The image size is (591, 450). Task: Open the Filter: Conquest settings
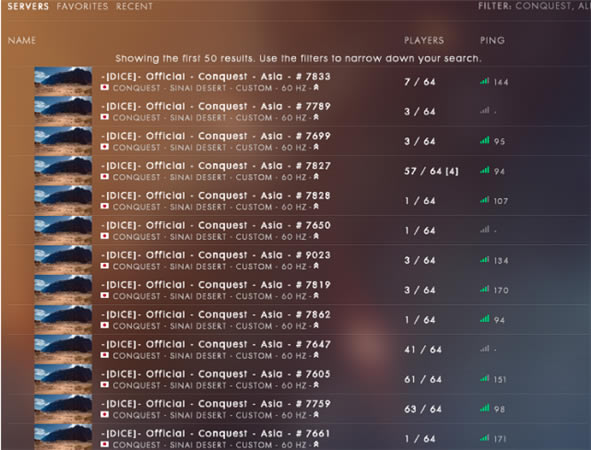[534, 6]
